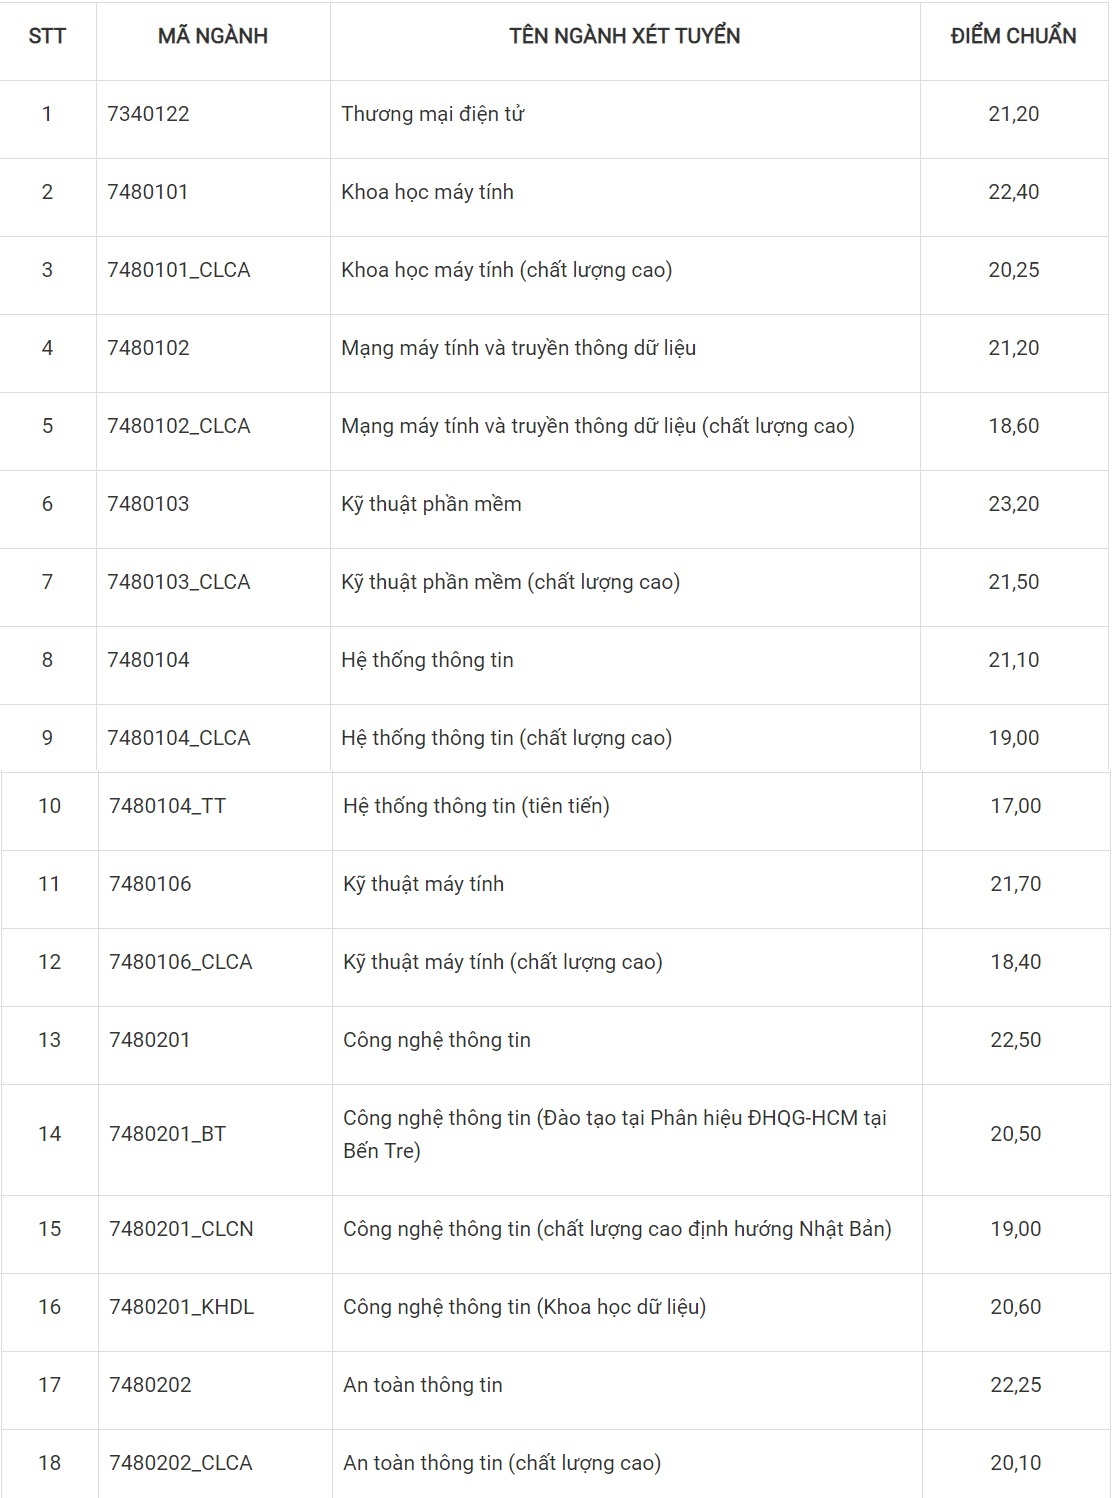1112x1498 pixels.
Task: Select An toàn thông tin (chất lượng cao)
Action: pyautogui.click(x=502, y=1463)
